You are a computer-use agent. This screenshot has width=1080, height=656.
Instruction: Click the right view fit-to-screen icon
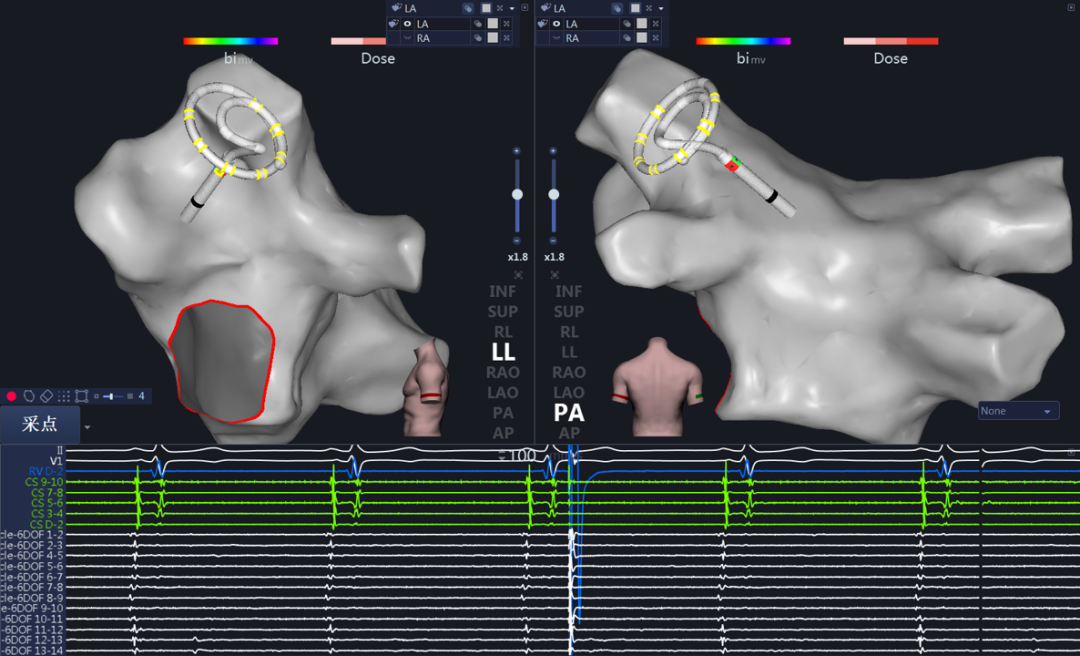(554, 275)
